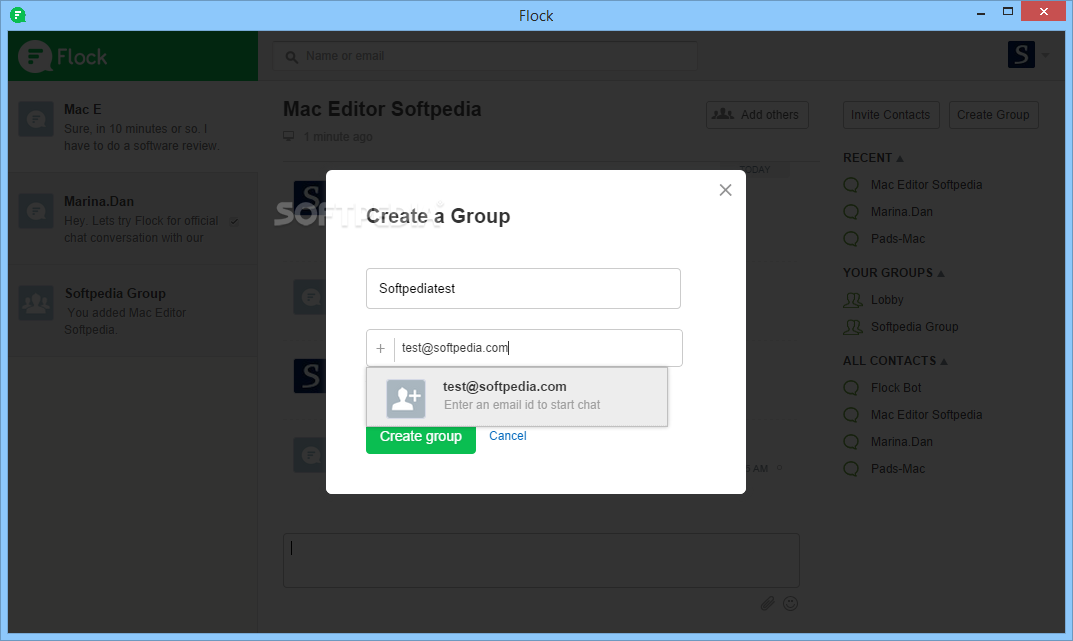The image size is (1073, 641).
Task: Open Softpedia Group conversation in chat list
Action: pyautogui.click(x=133, y=311)
